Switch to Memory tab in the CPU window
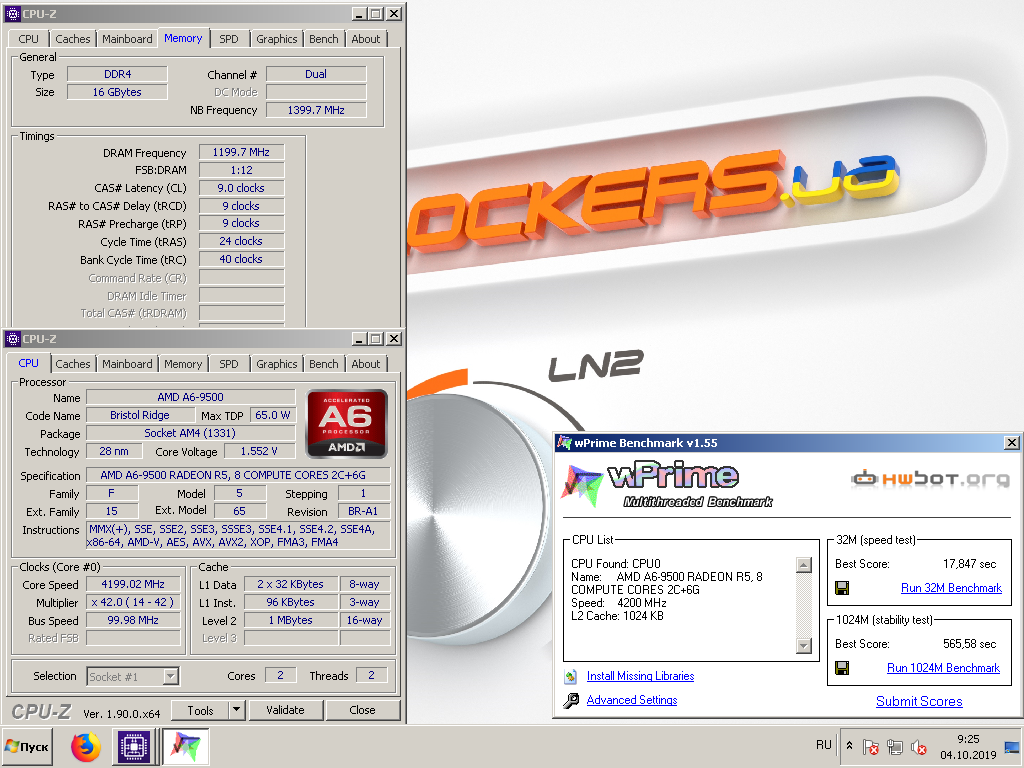Viewport: 1024px width, 768px height. (x=183, y=364)
